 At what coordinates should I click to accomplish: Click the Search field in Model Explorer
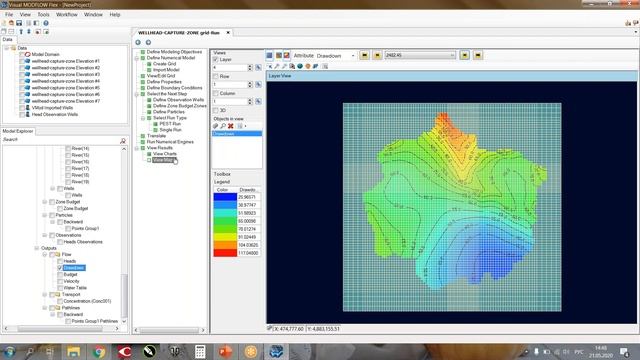click(60, 140)
